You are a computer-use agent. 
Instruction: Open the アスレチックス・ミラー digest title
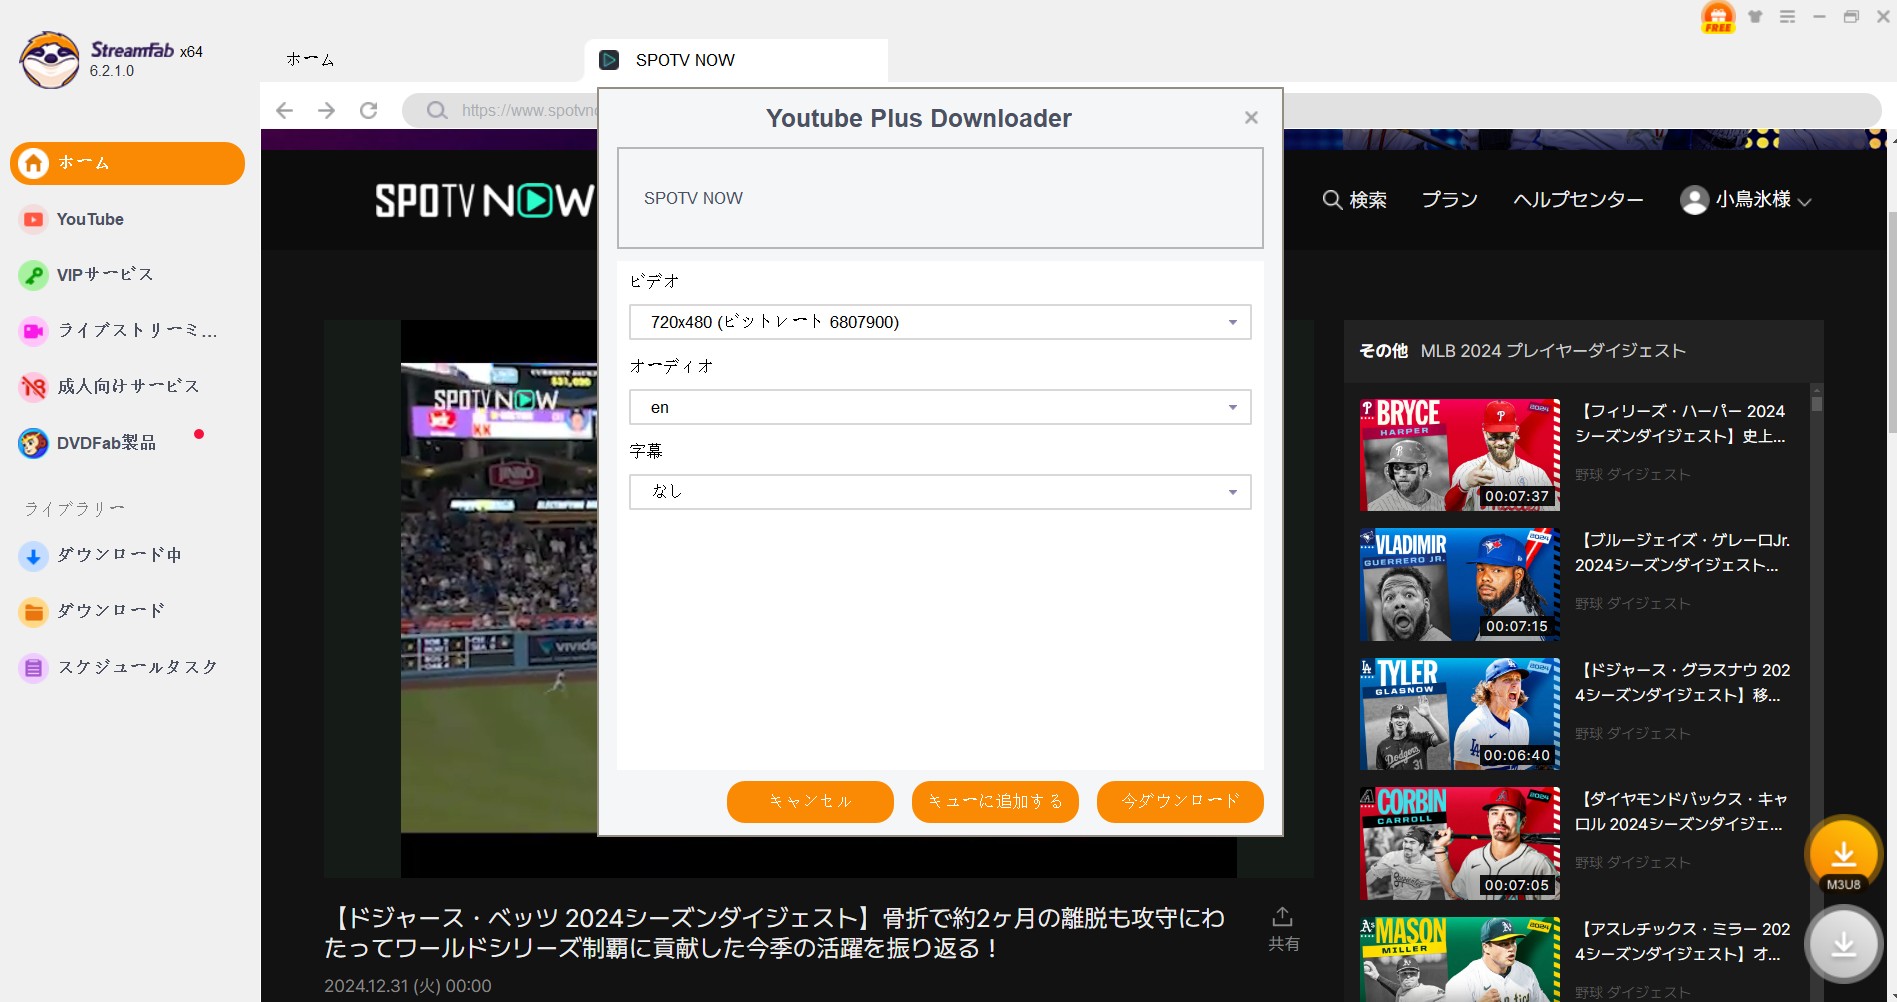1682,942
